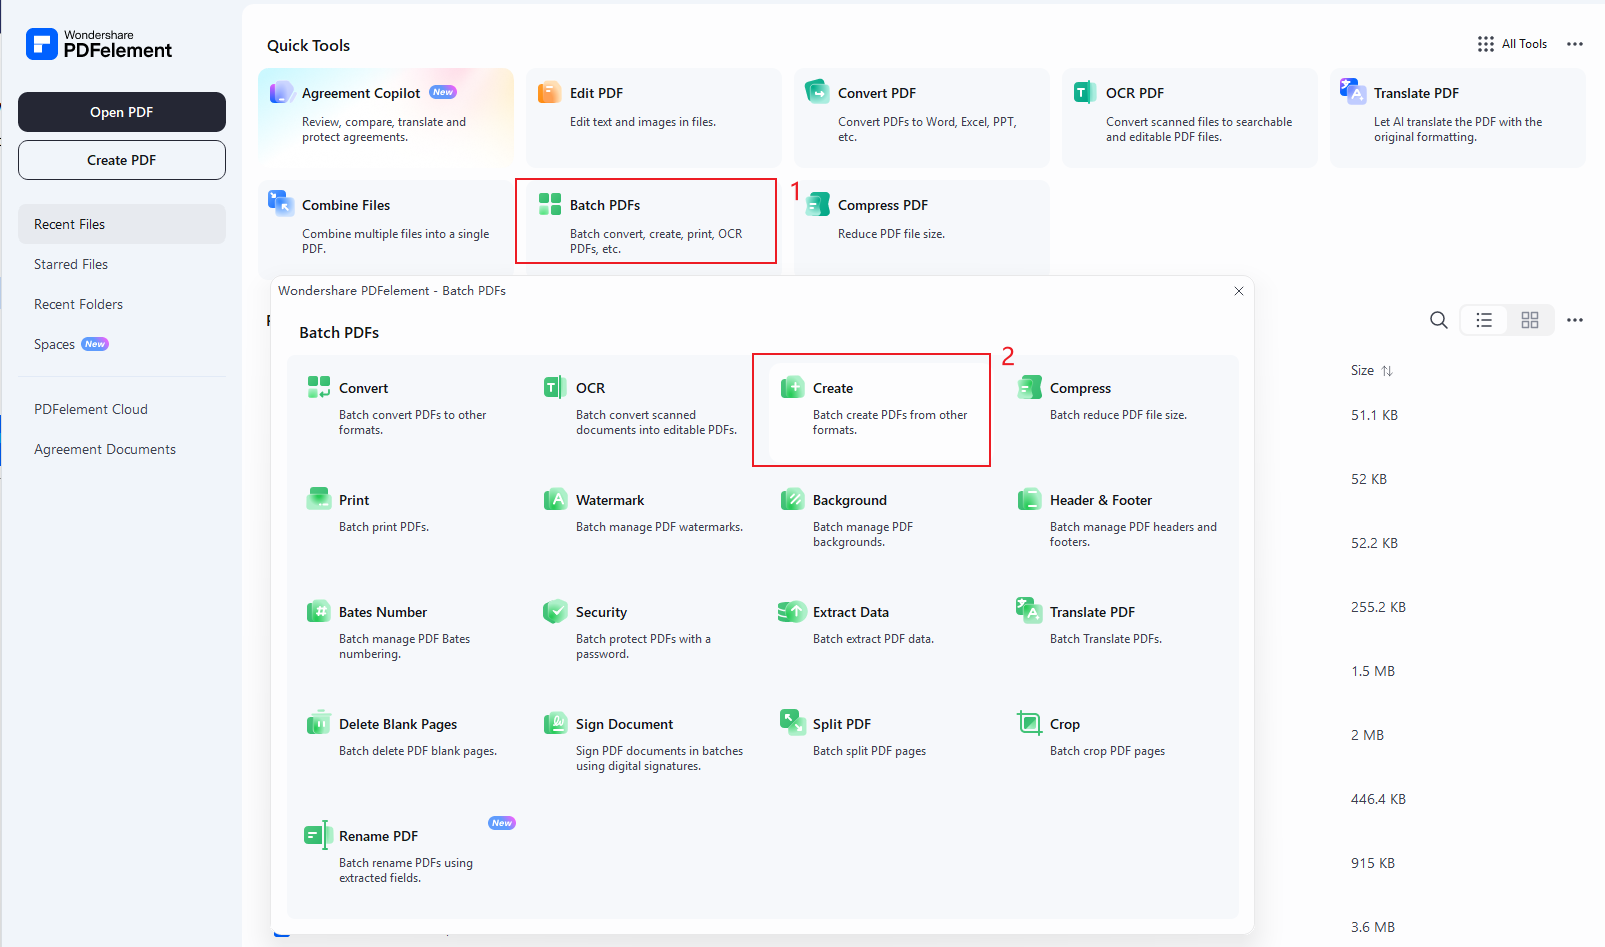
Task: Open the Edit PDF quick tool
Action: click(654, 117)
